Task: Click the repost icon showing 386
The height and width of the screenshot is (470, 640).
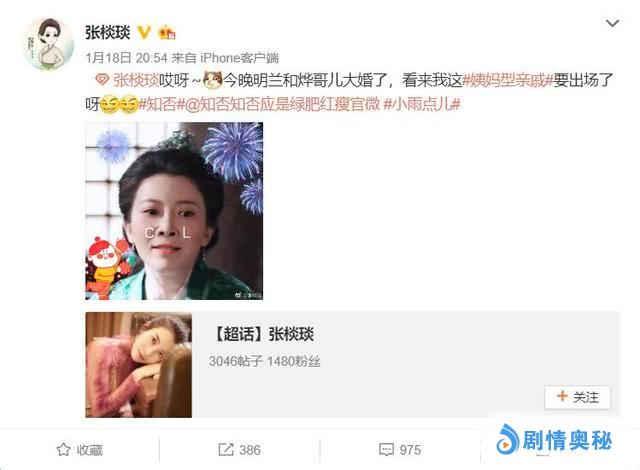Action: [226, 450]
